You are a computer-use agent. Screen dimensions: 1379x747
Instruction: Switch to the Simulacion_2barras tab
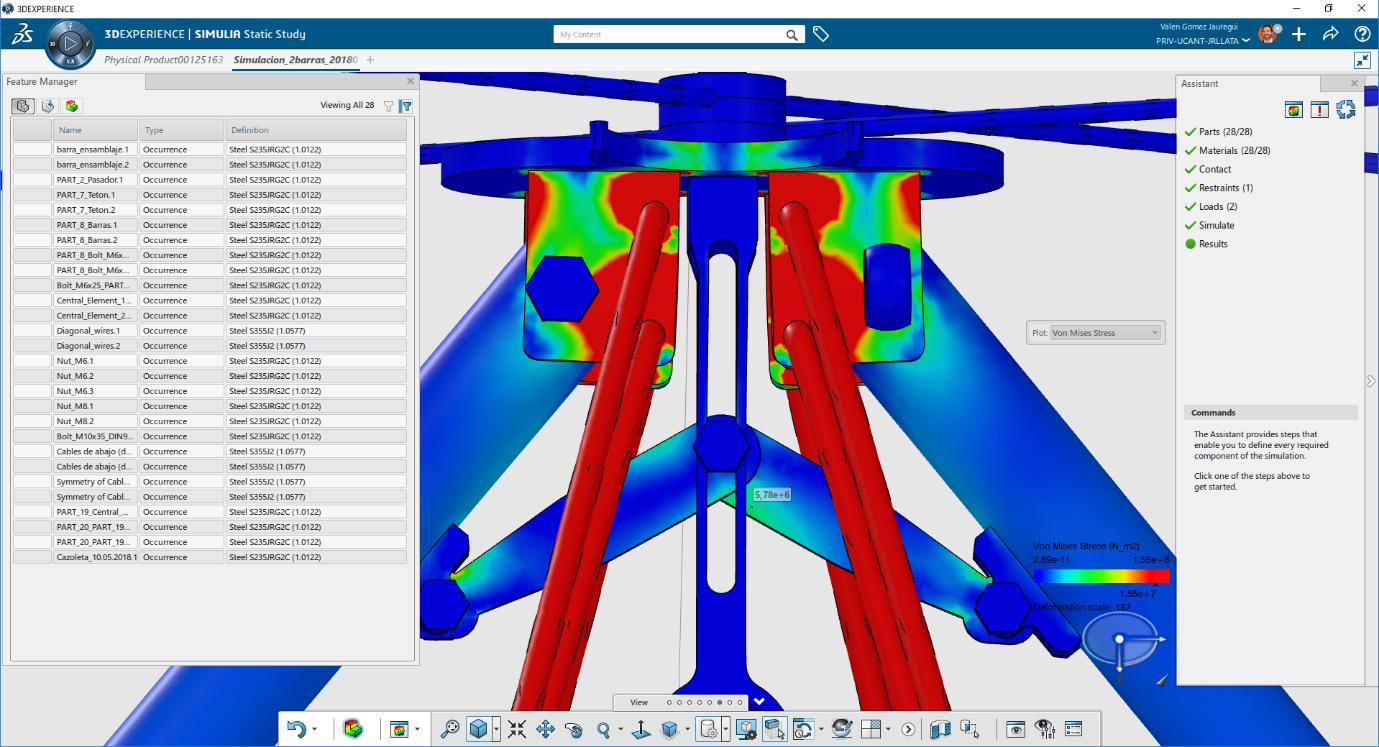point(296,60)
